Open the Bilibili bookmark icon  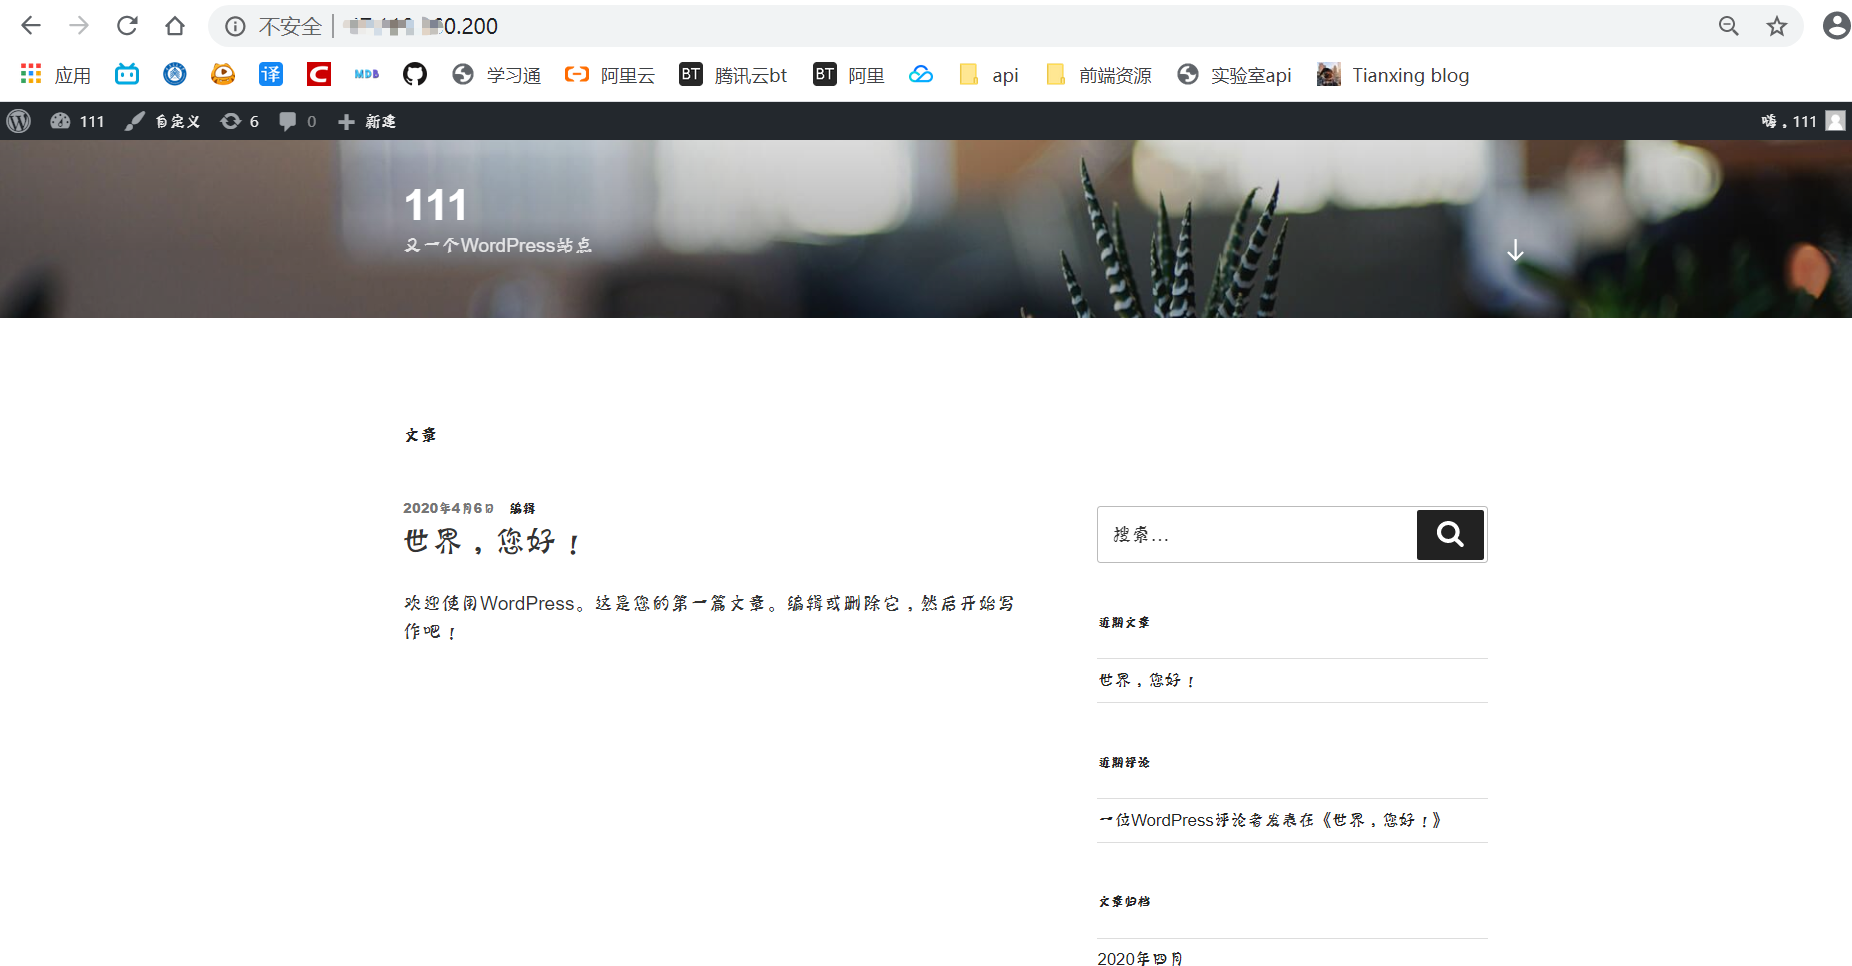pyautogui.click(x=126, y=74)
